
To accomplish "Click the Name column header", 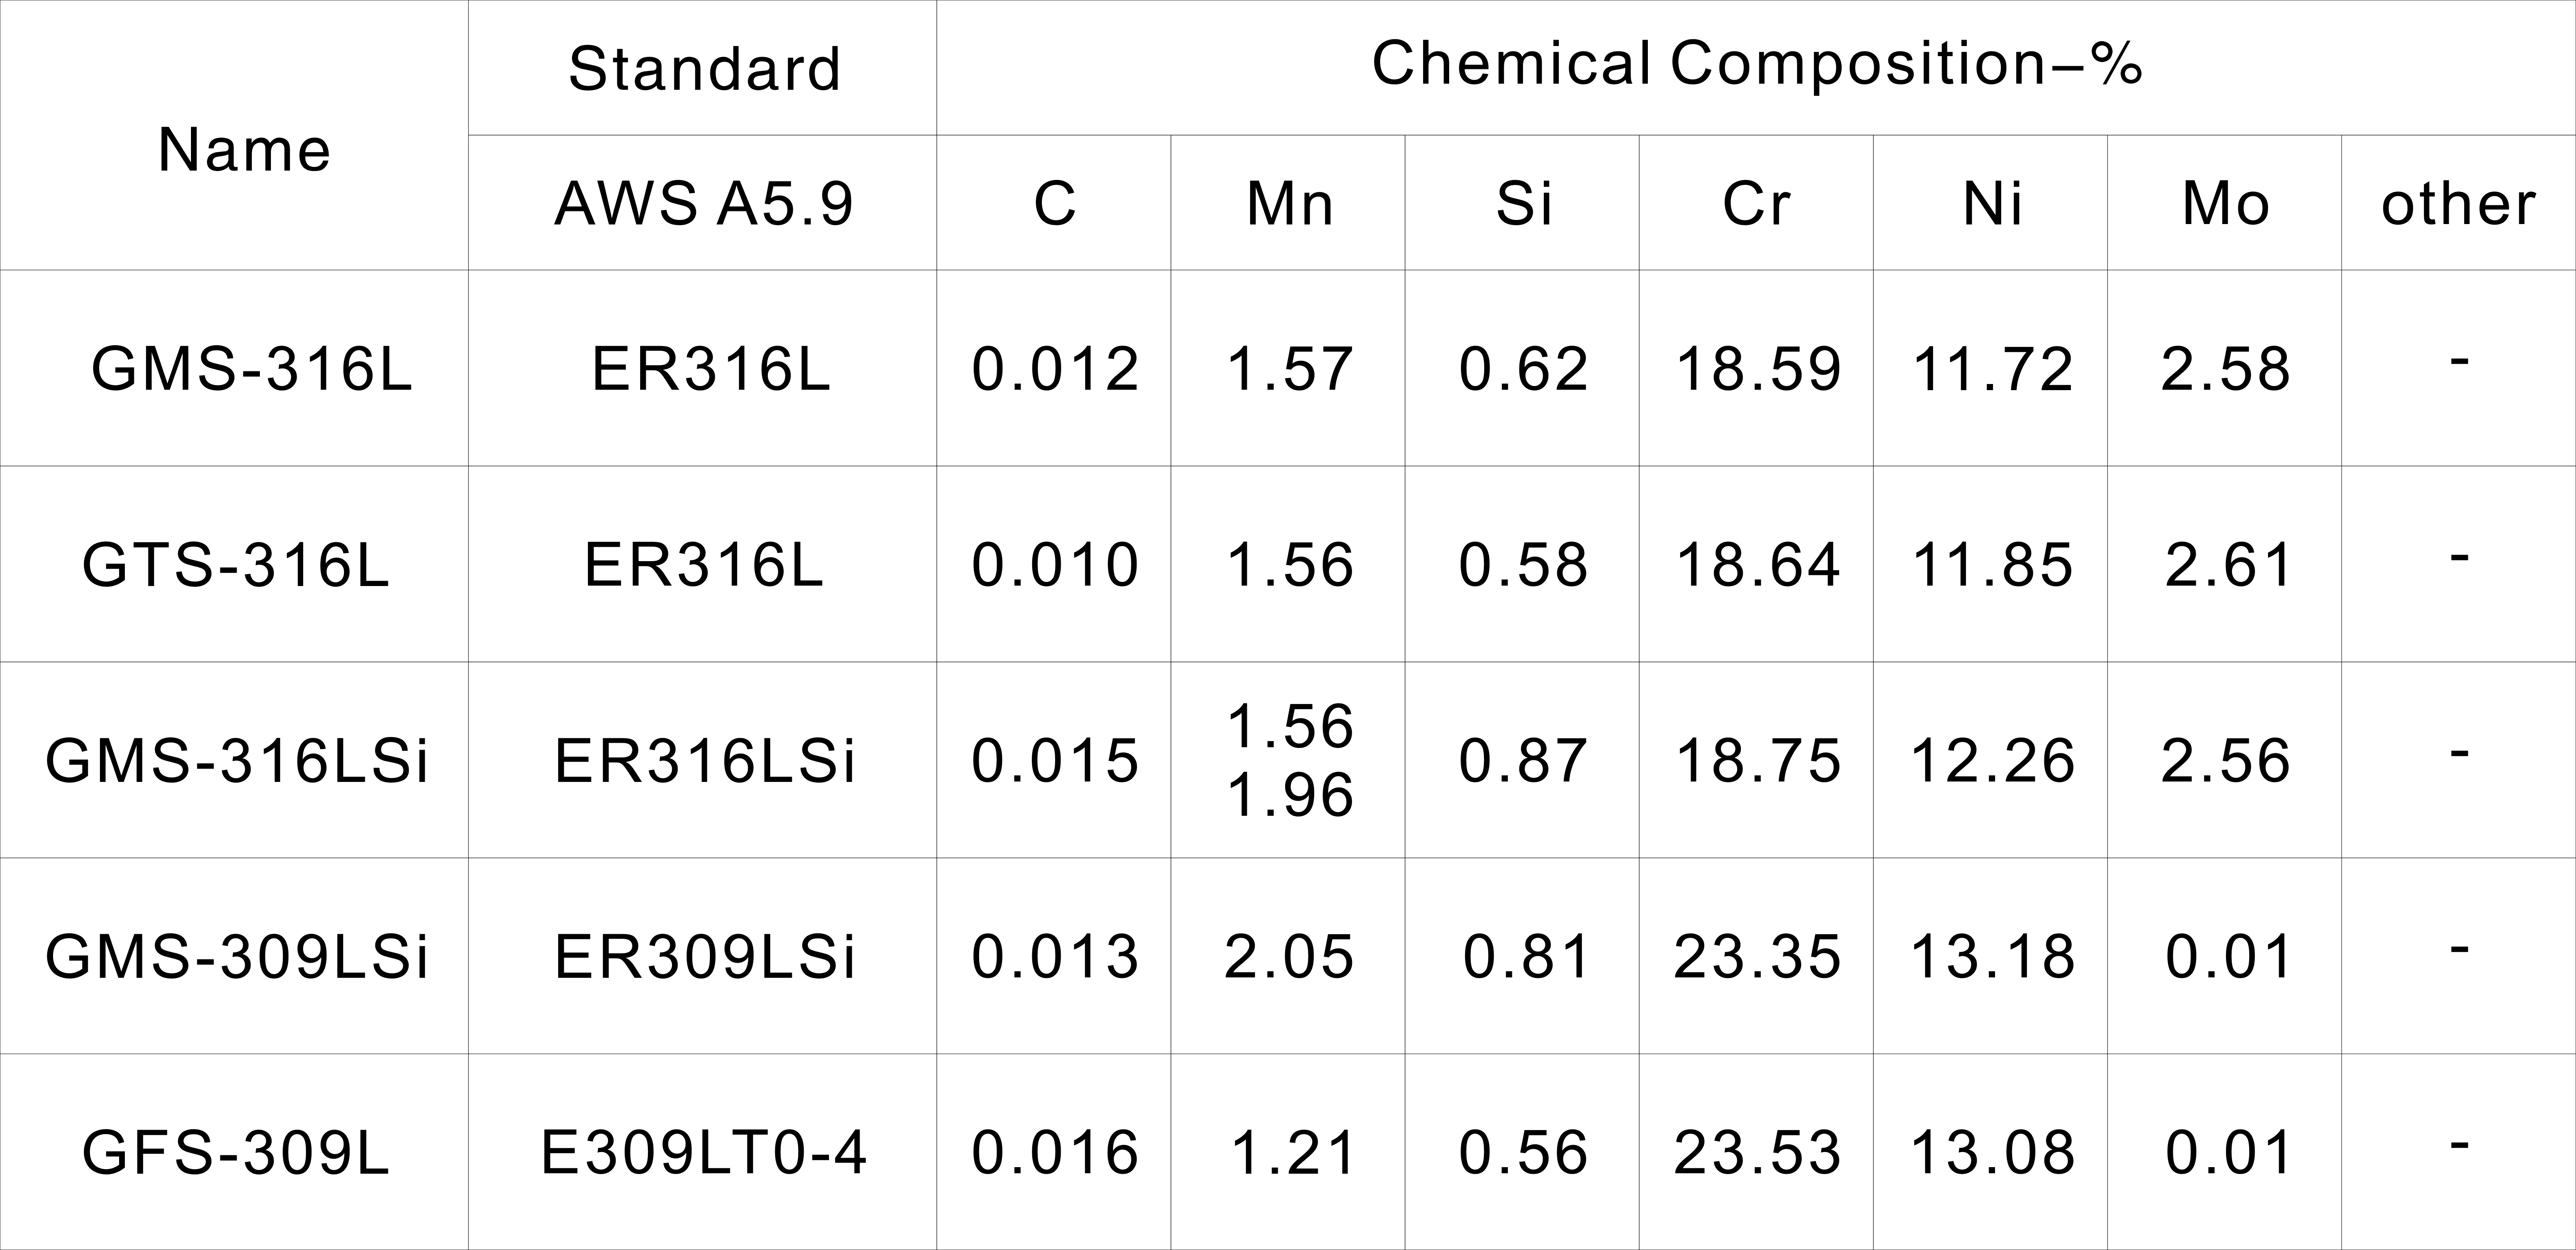I will 244,151.
